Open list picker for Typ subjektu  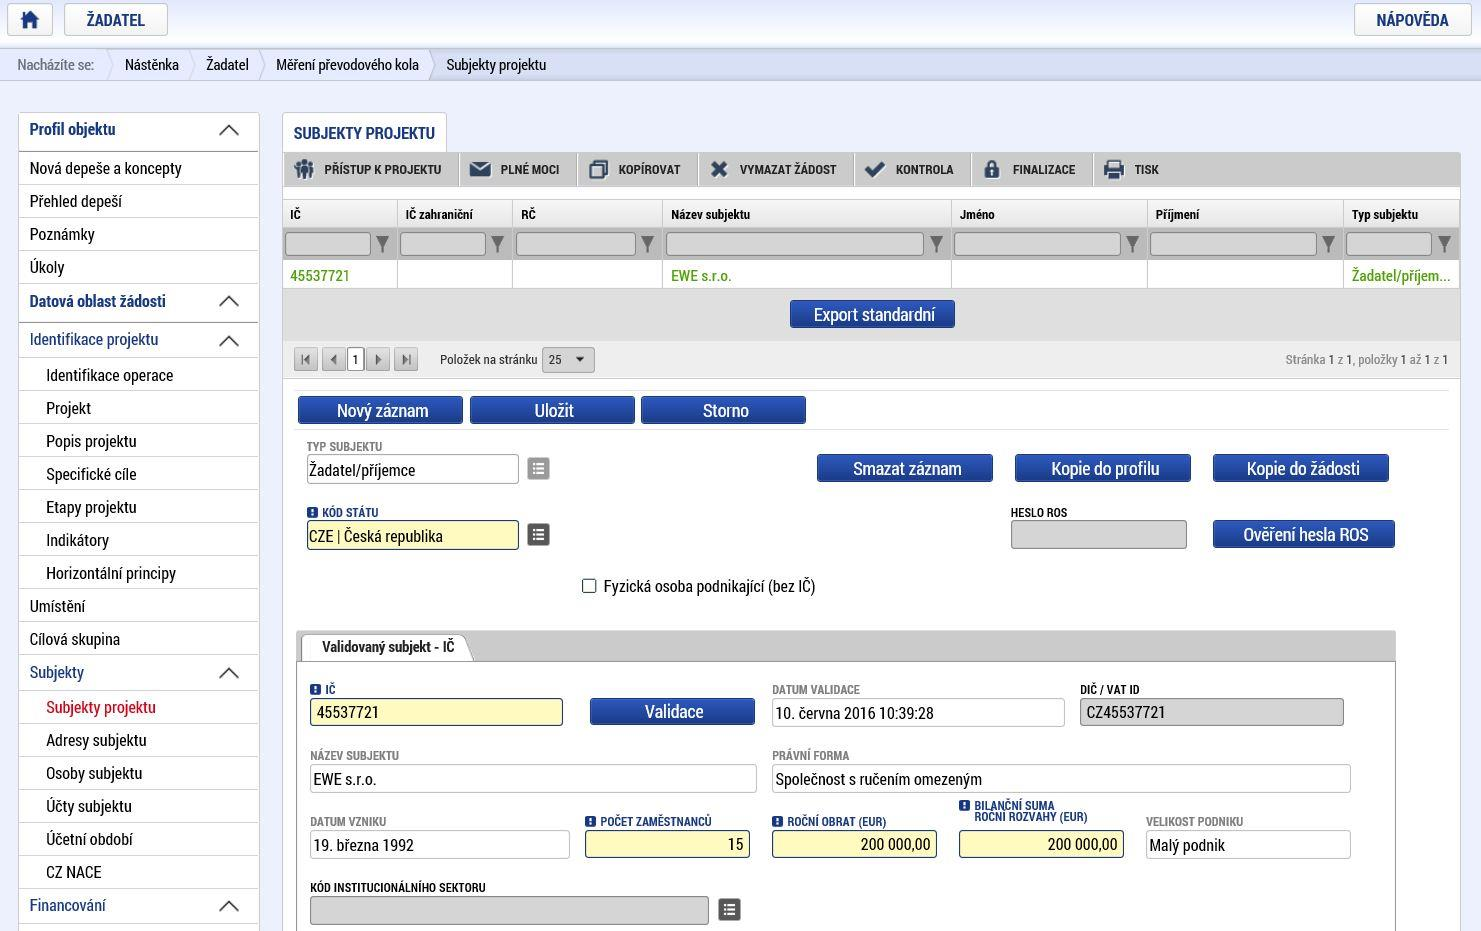(538, 468)
